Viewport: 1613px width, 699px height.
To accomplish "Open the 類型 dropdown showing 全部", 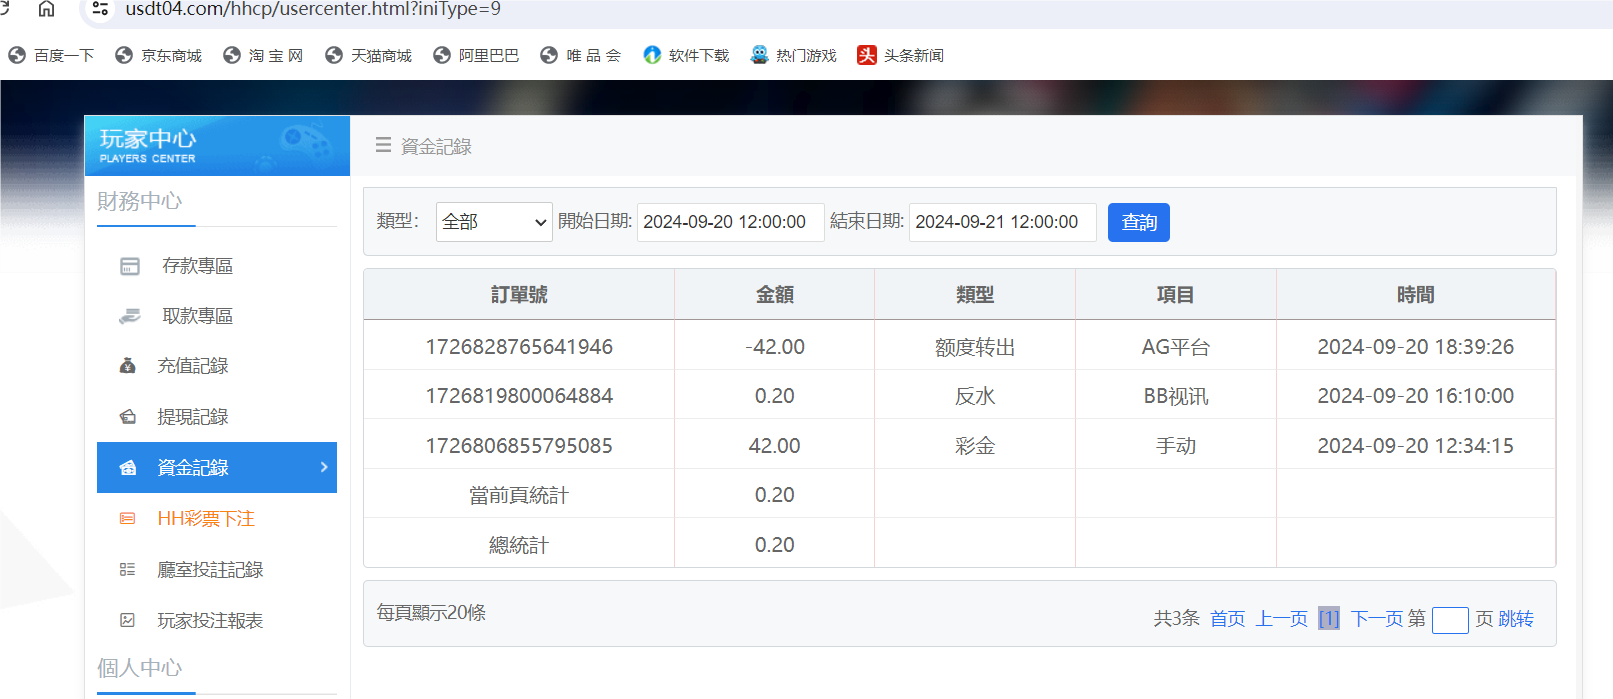I will pyautogui.click(x=494, y=222).
